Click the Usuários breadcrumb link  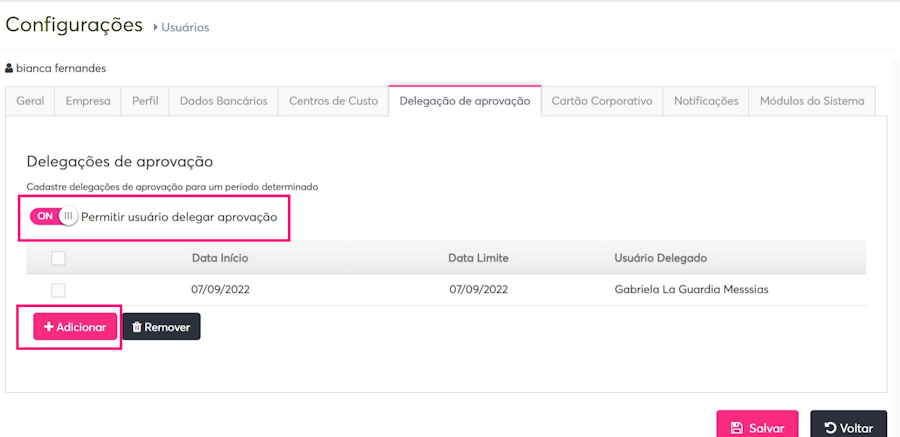[185, 27]
